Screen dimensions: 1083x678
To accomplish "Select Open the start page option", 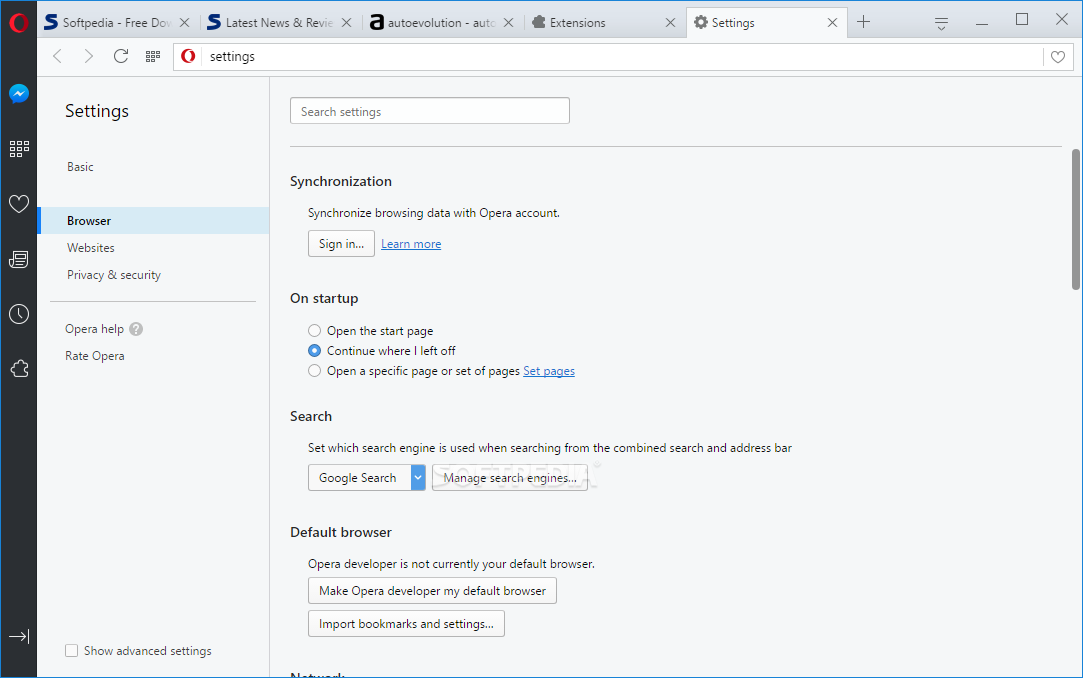I will (x=314, y=331).
